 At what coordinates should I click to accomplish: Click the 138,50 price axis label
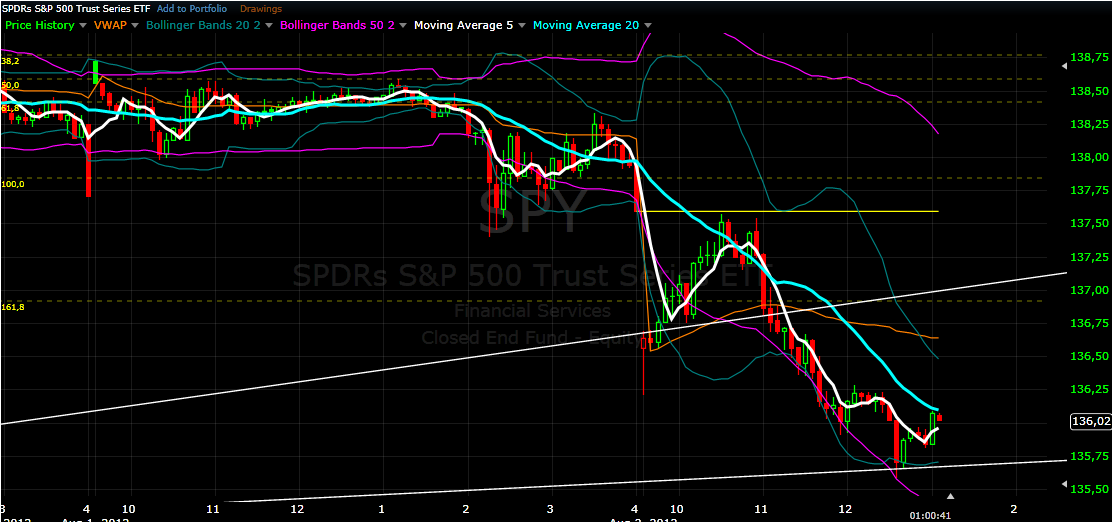pyautogui.click(x=1090, y=92)
